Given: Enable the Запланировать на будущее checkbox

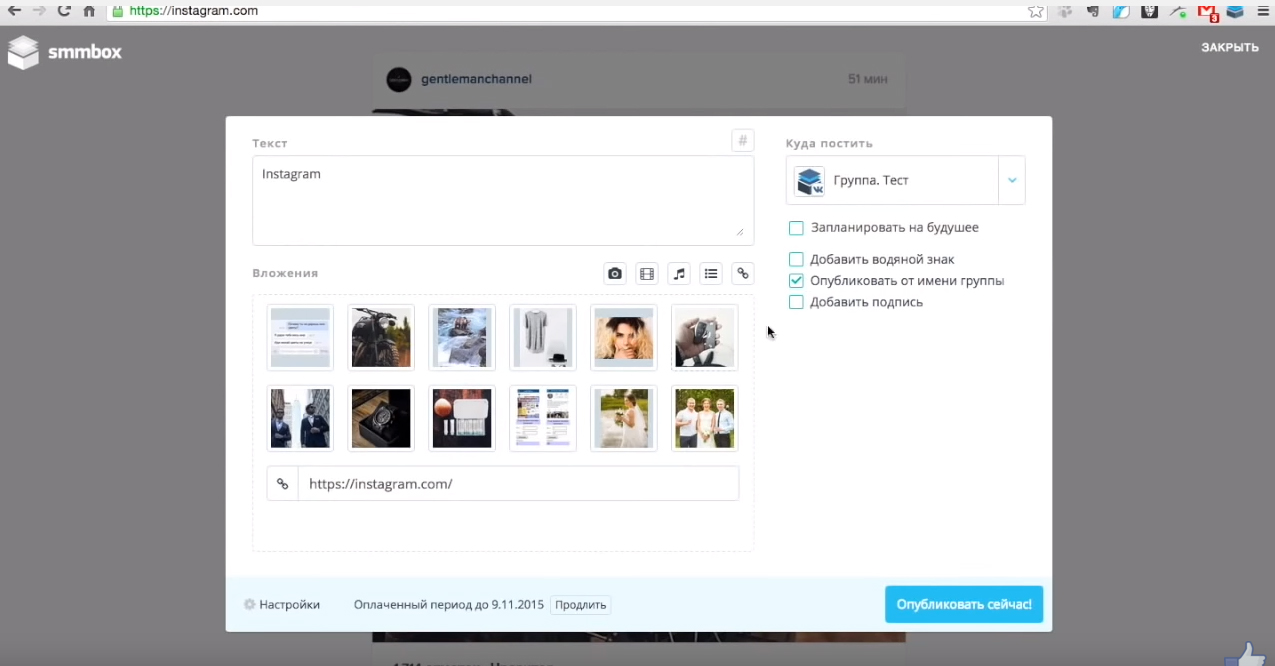Looking at the screenshot, I should (x=796, y=228).
